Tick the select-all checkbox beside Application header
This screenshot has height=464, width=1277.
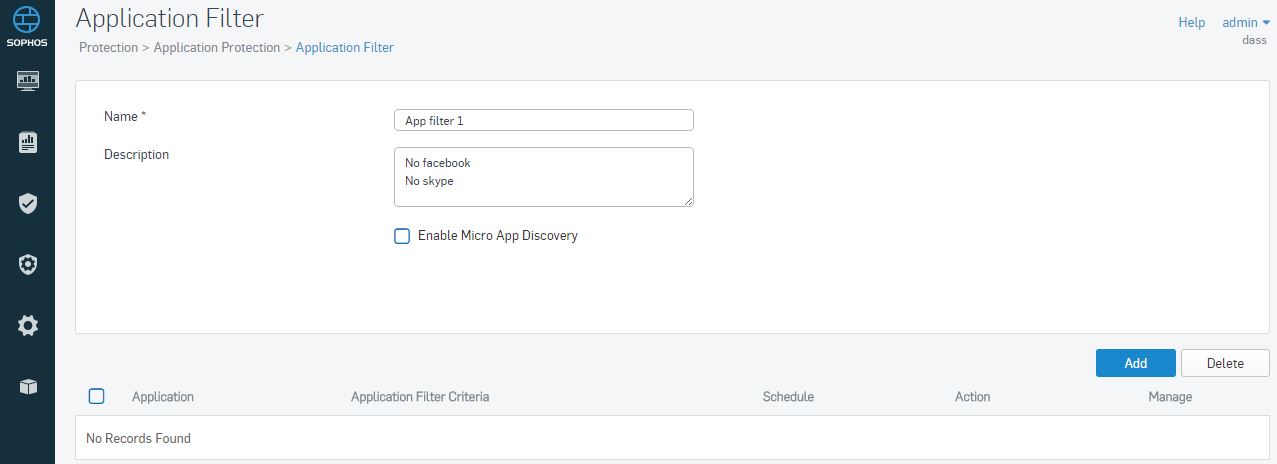pos(96,396)
